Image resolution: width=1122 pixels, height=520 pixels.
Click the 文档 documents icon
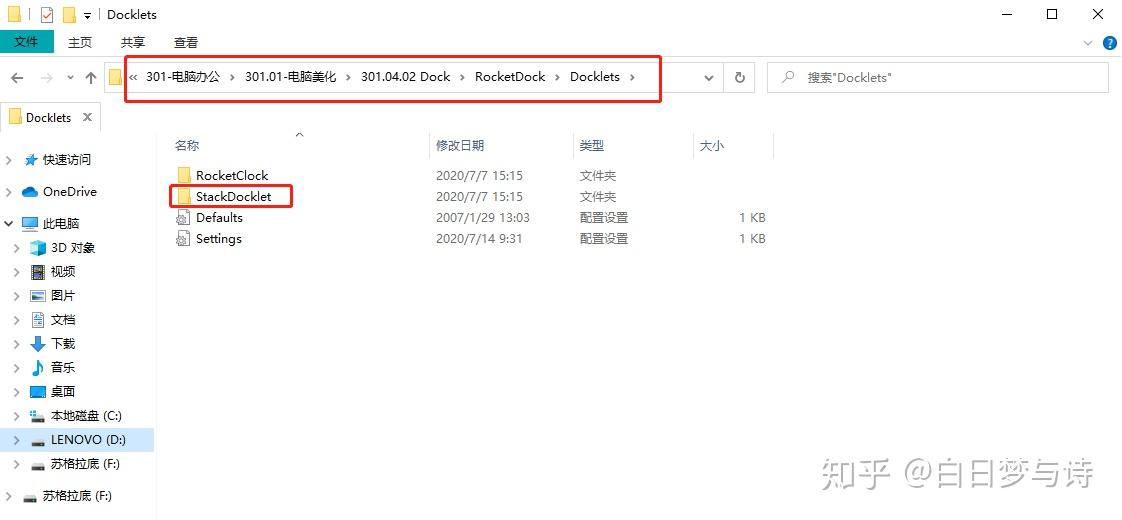[38, 320]
